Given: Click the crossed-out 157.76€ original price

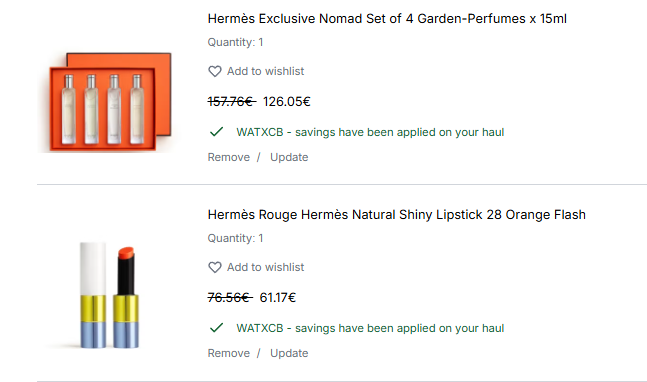Looking at the screenshot, I should click(231, 101).
